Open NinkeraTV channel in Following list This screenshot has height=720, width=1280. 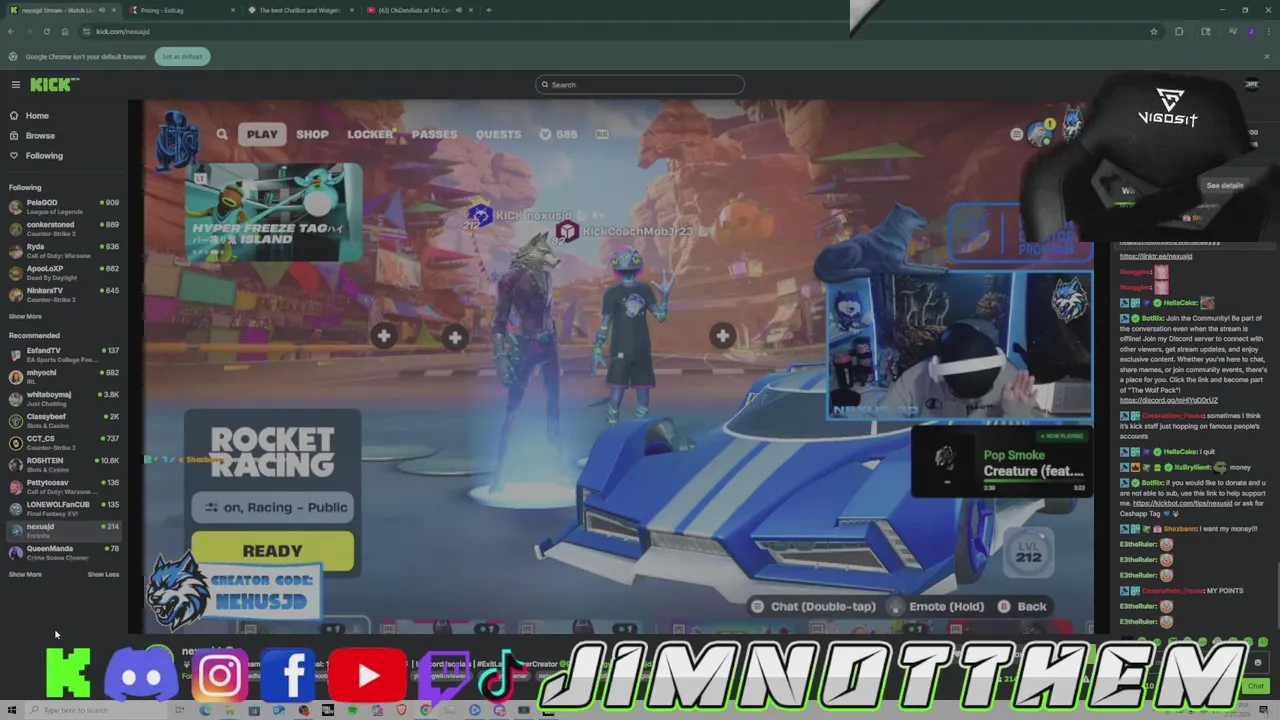click(63, 295)
